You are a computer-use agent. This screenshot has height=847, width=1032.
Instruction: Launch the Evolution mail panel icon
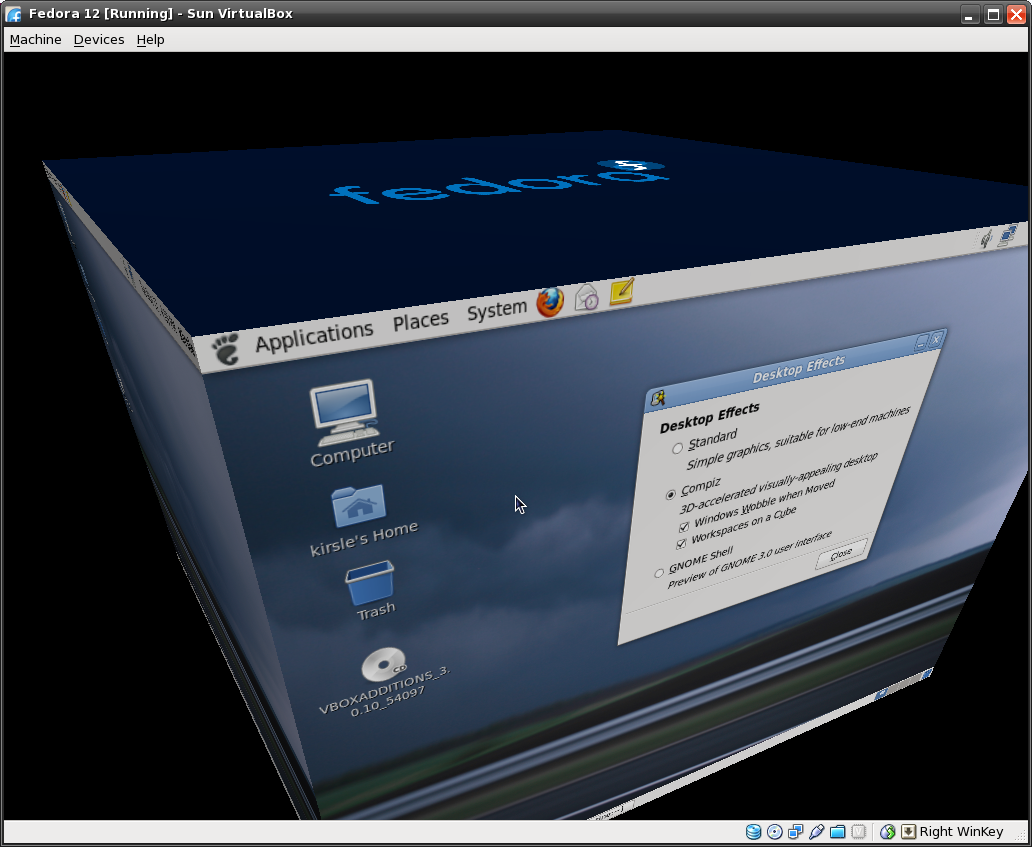point(586,297)
